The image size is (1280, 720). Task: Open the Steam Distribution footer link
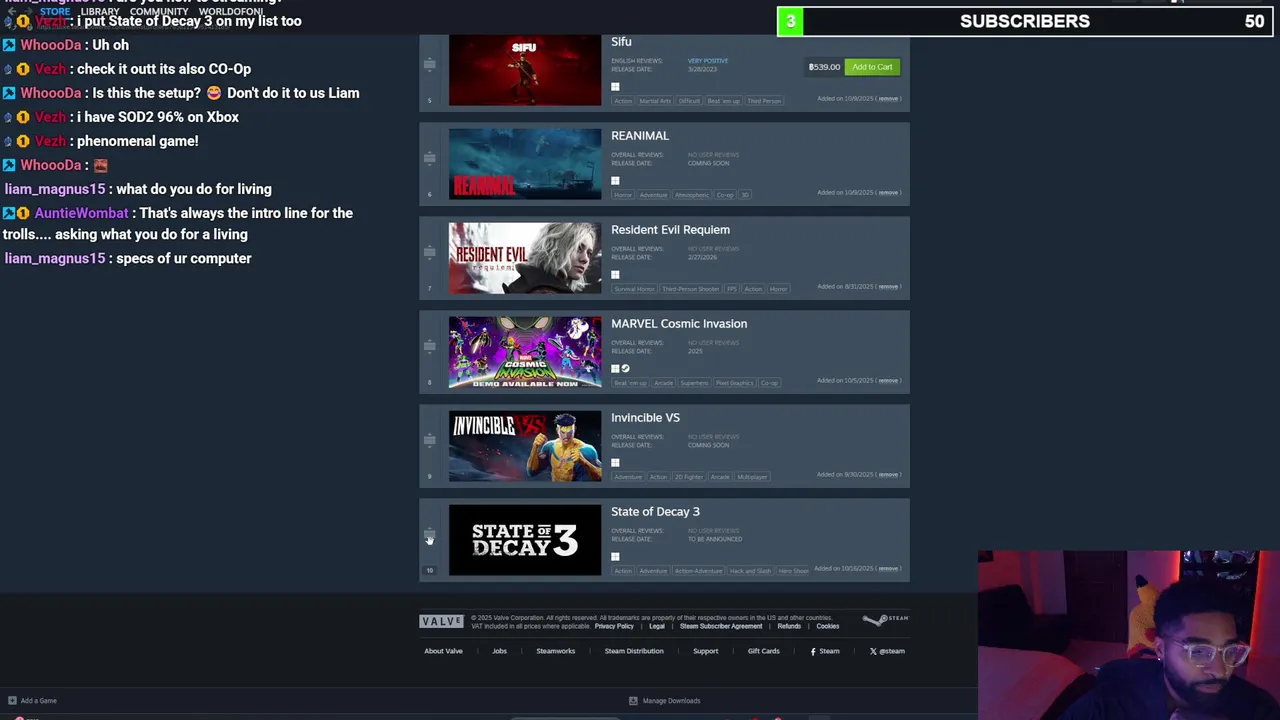click(x=634, y=651)
